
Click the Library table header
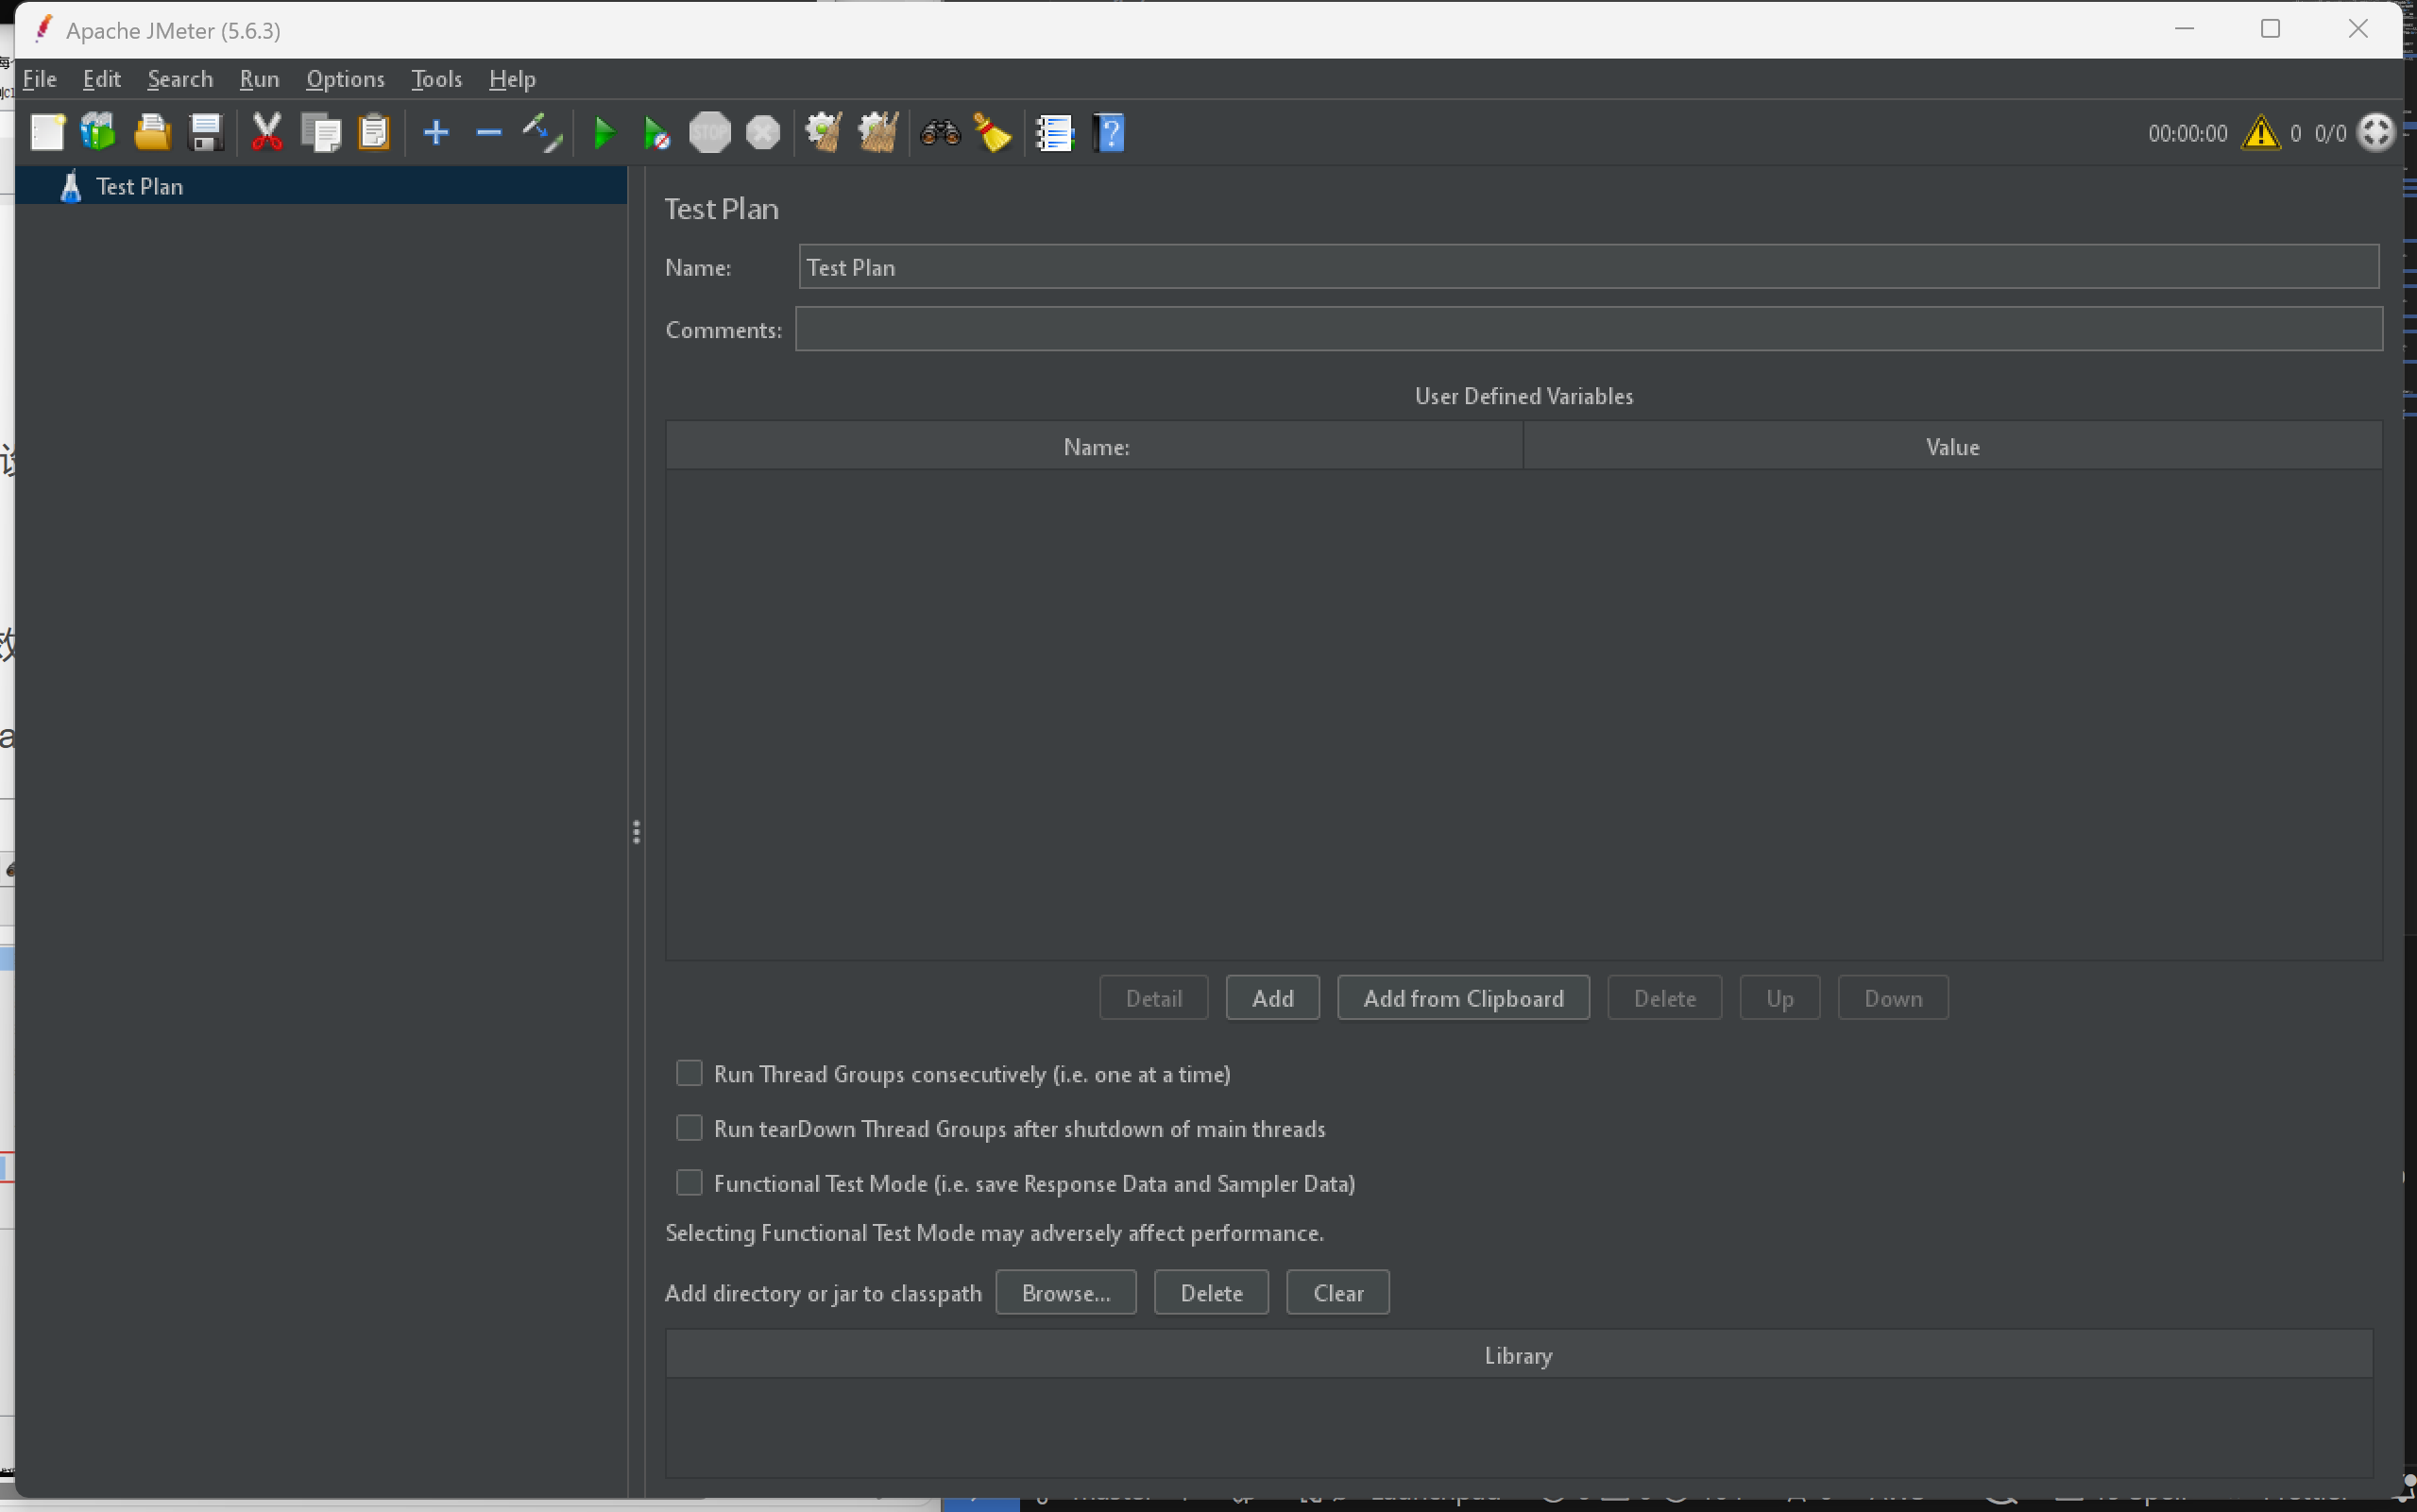point(1518,1355)
